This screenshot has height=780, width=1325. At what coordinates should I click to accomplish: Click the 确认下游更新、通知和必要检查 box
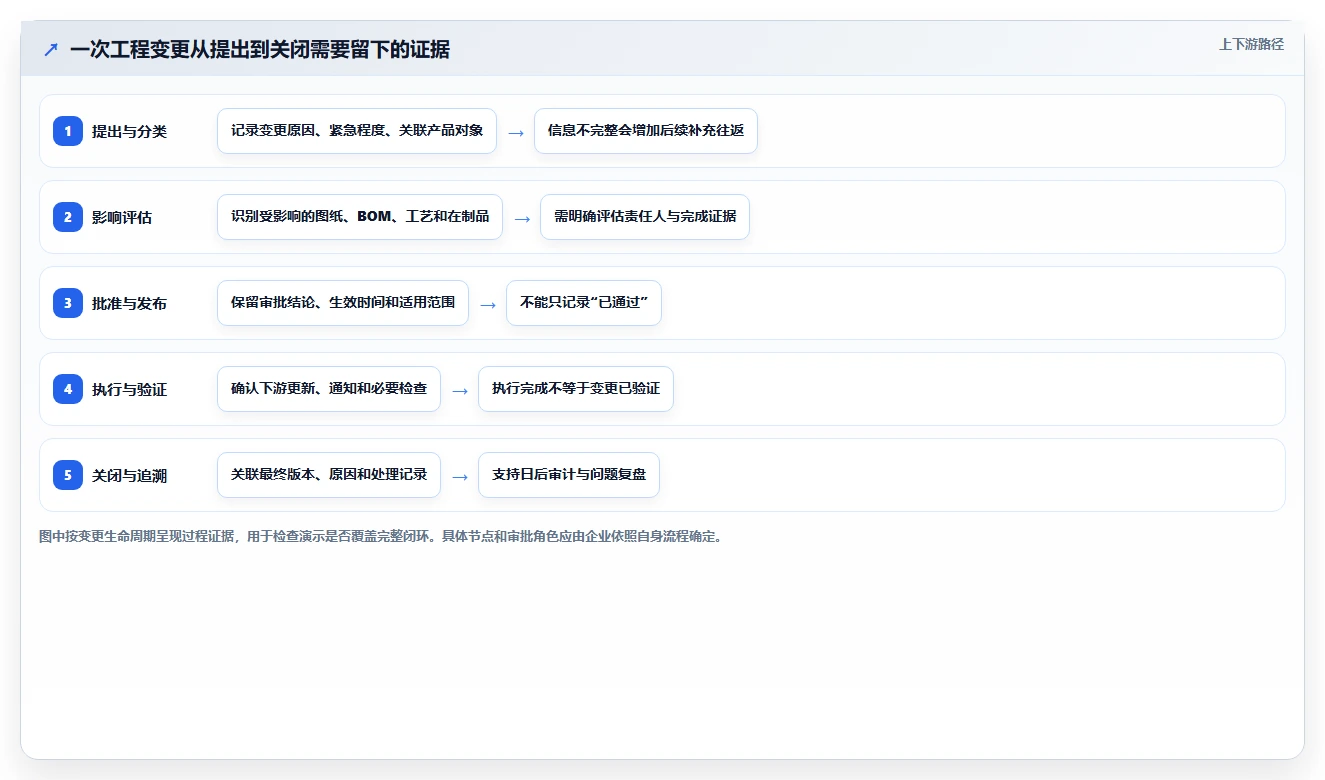click(329, 389)
